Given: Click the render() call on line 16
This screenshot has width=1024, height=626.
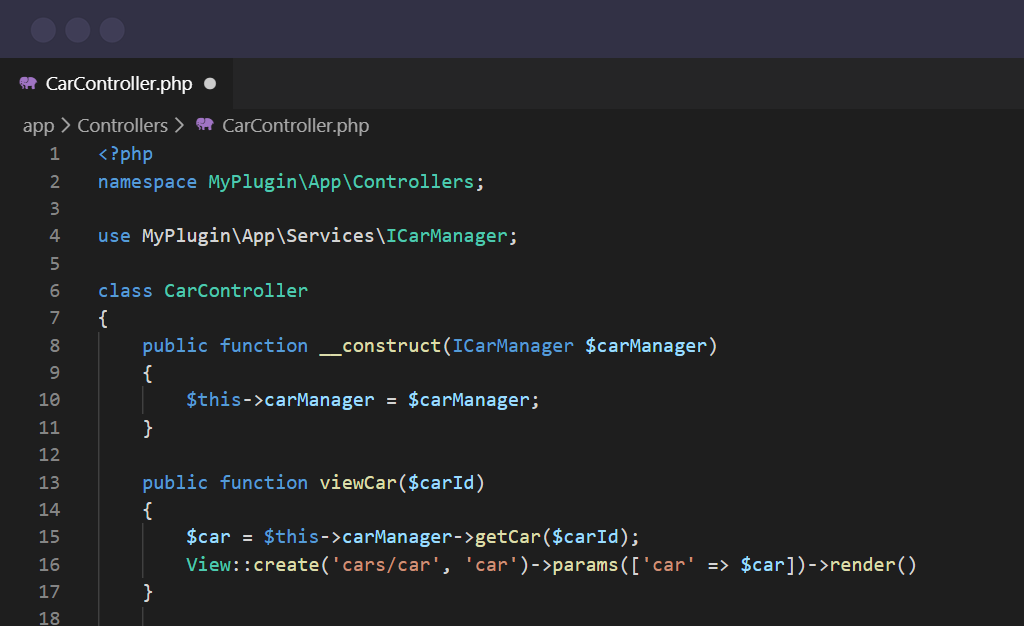Looking at the screenshot, I should point(872,565).
